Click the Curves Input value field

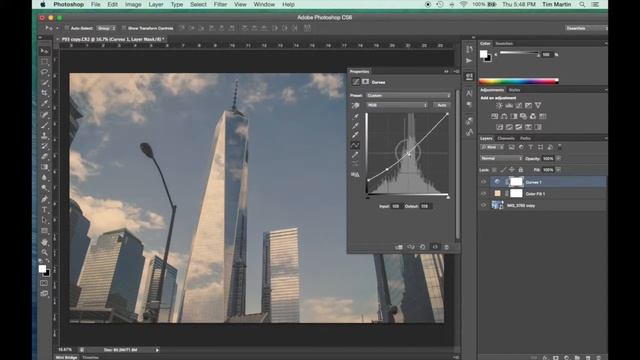point(396,206)
